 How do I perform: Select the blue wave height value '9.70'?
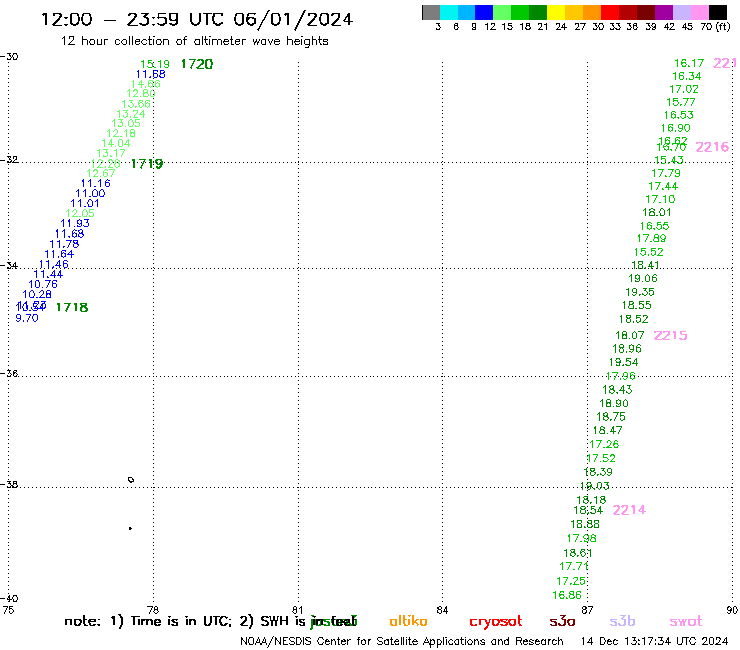point(27,318)
